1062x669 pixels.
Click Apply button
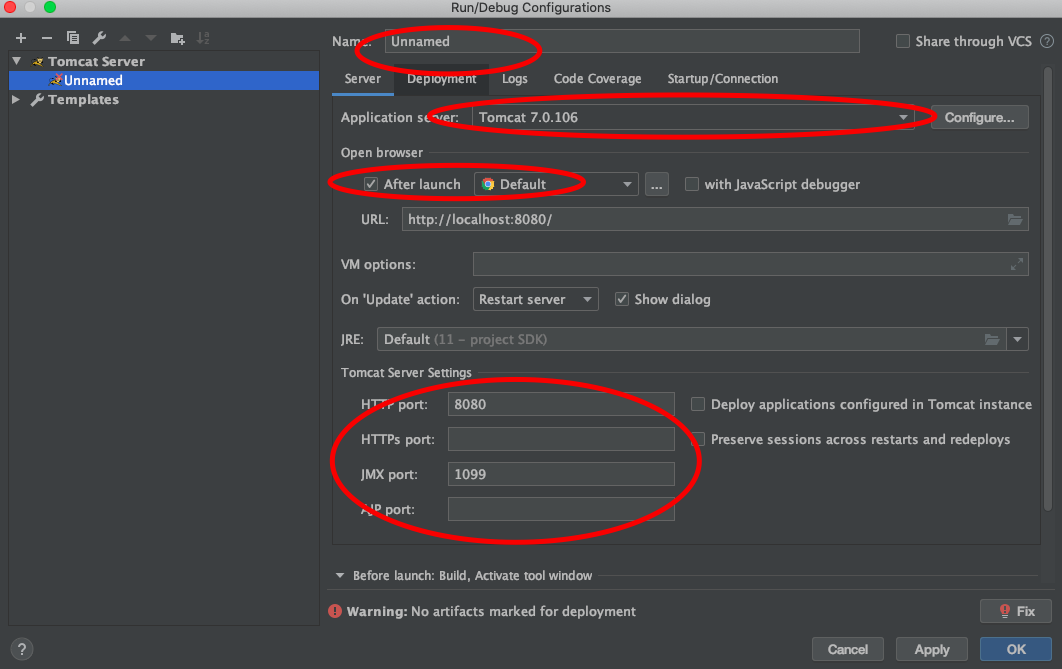coord(932,649)
